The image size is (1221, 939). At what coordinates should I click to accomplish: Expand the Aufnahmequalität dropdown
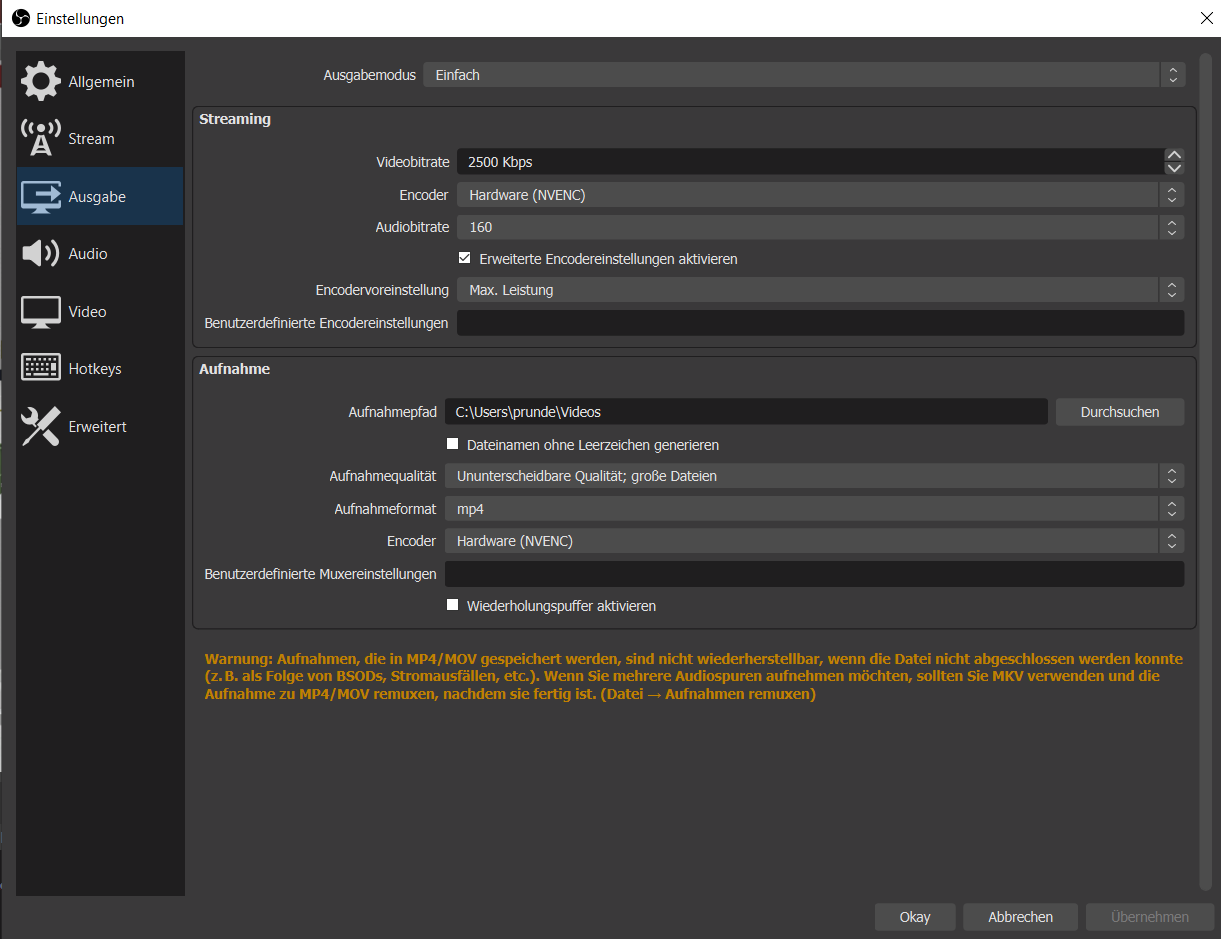[814, 476]
